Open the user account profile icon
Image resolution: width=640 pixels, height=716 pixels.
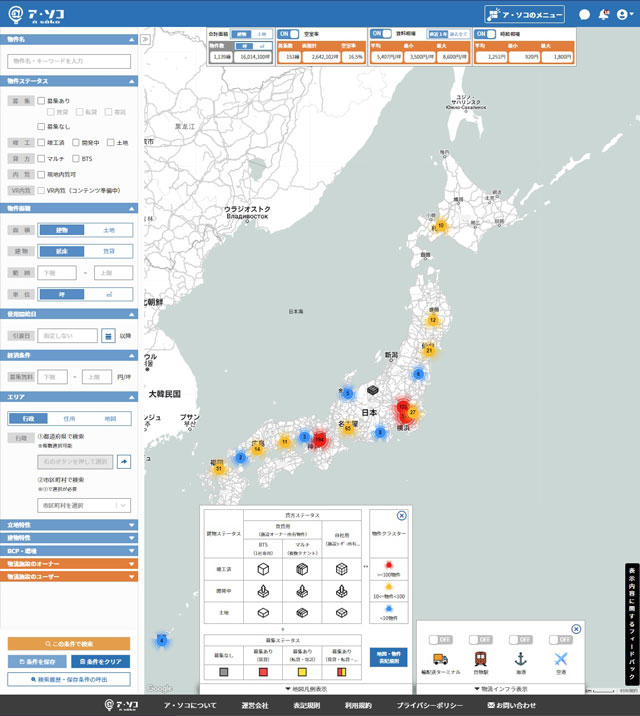pyautogui.click(x=624, y=15)
